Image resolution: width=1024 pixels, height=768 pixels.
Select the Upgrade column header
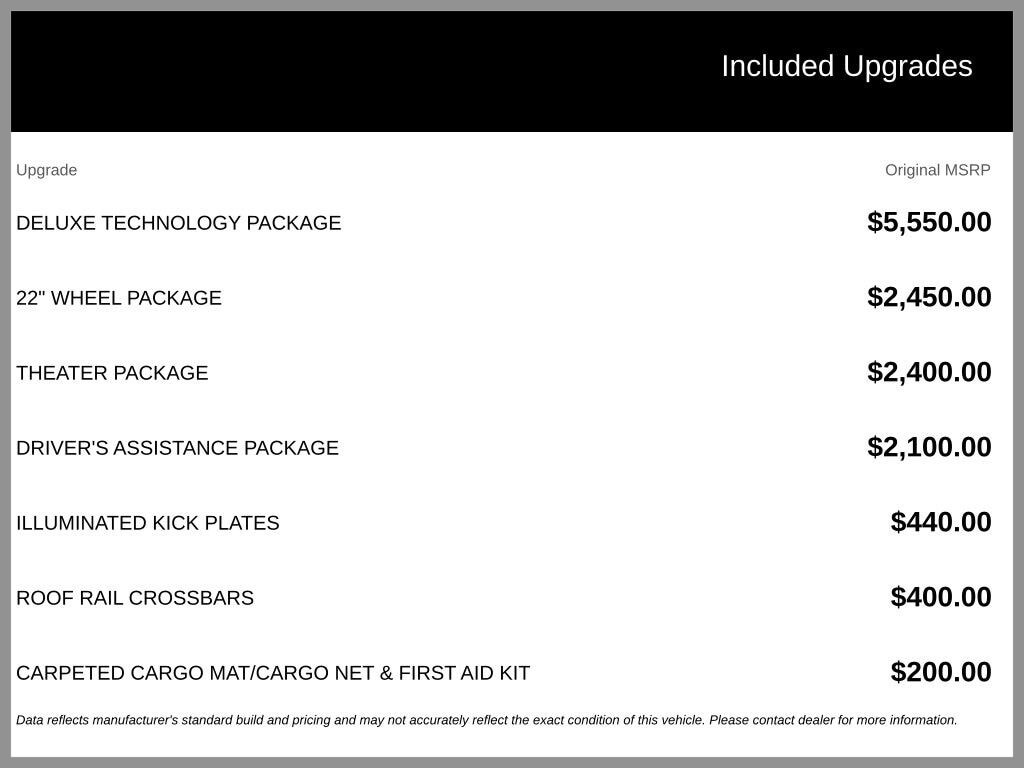(x=46, y=170)
